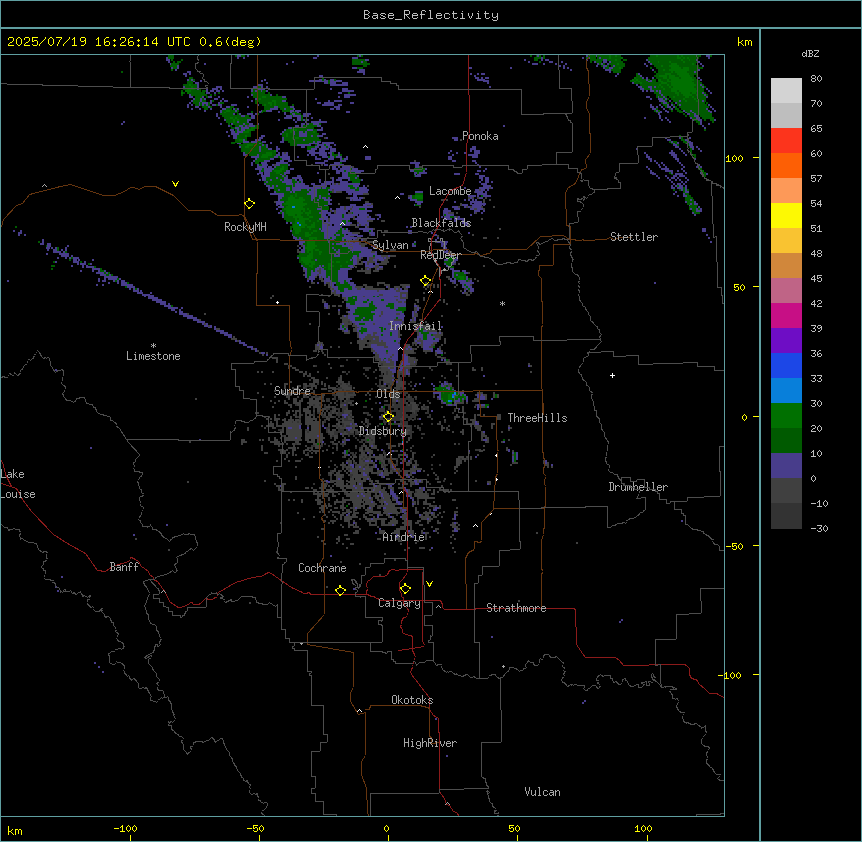This screenshot has width=862, height=842.
Task: Click the asterisk marker above Limestone label
Action: coord(153,345)
